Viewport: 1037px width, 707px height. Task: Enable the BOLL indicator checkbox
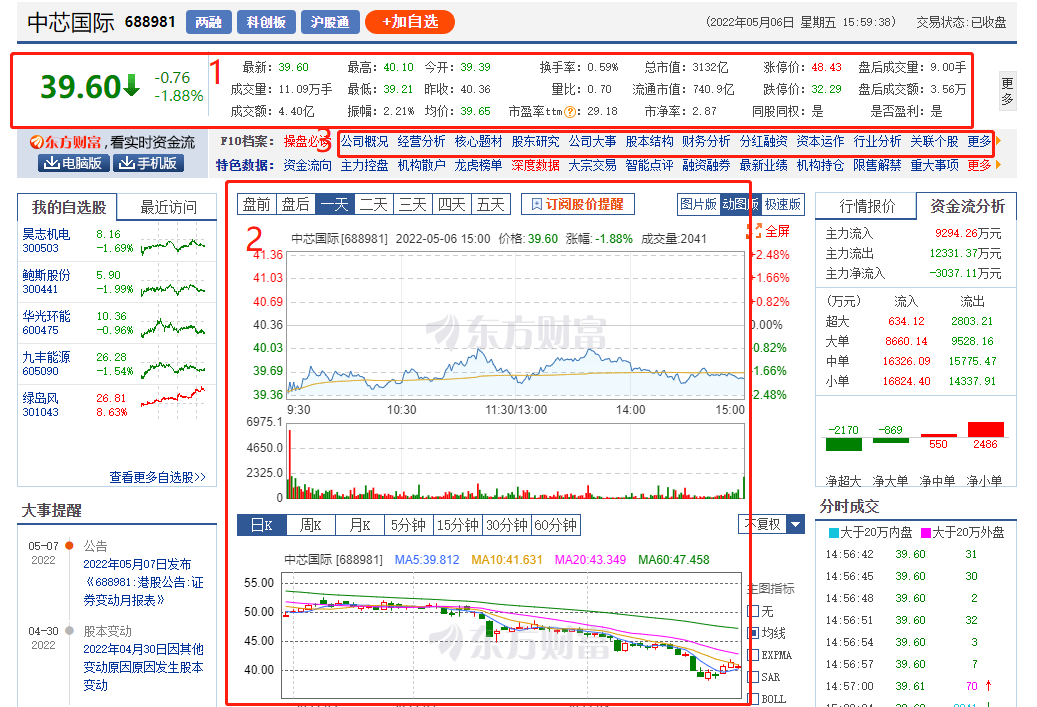tap(753, 698)
